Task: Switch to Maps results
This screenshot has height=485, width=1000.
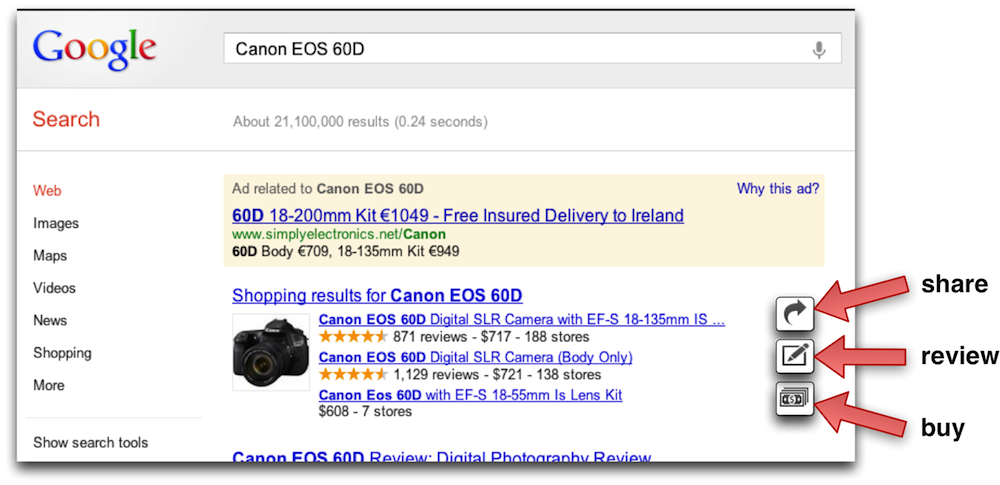Action: (50, 256)
